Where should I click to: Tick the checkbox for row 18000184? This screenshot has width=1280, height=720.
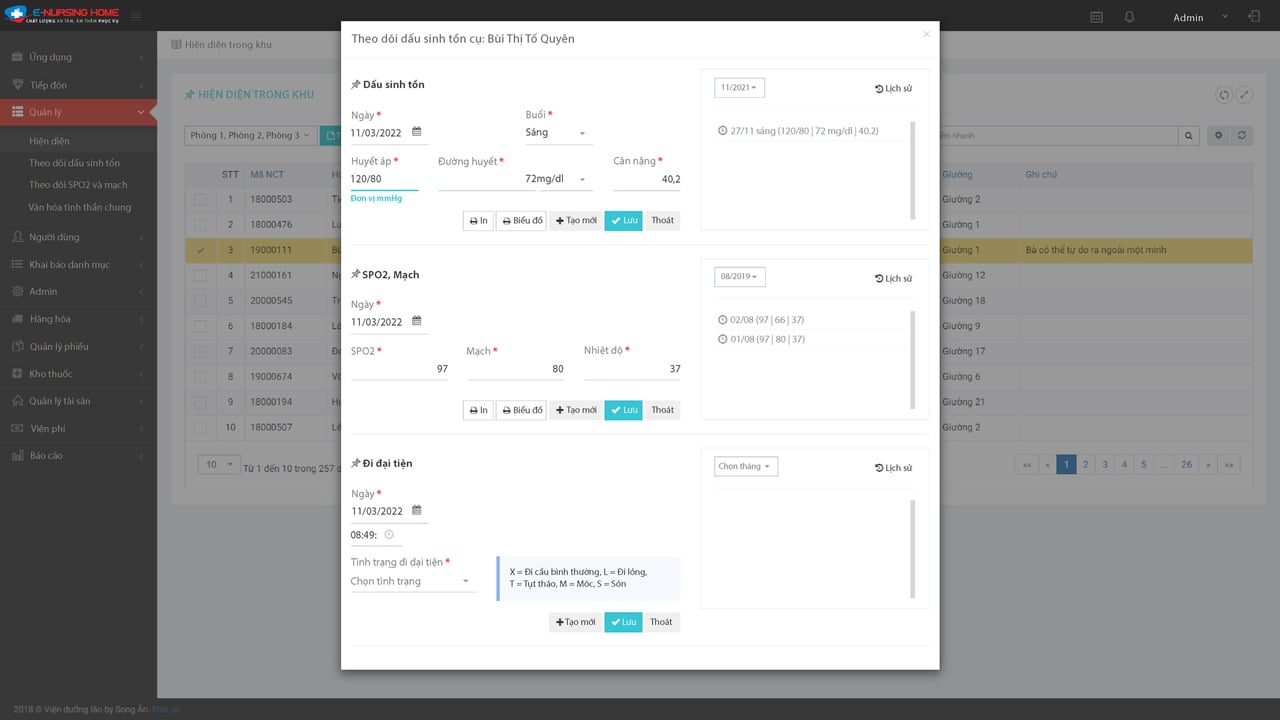pyautogui.click(x=201, y=326)
